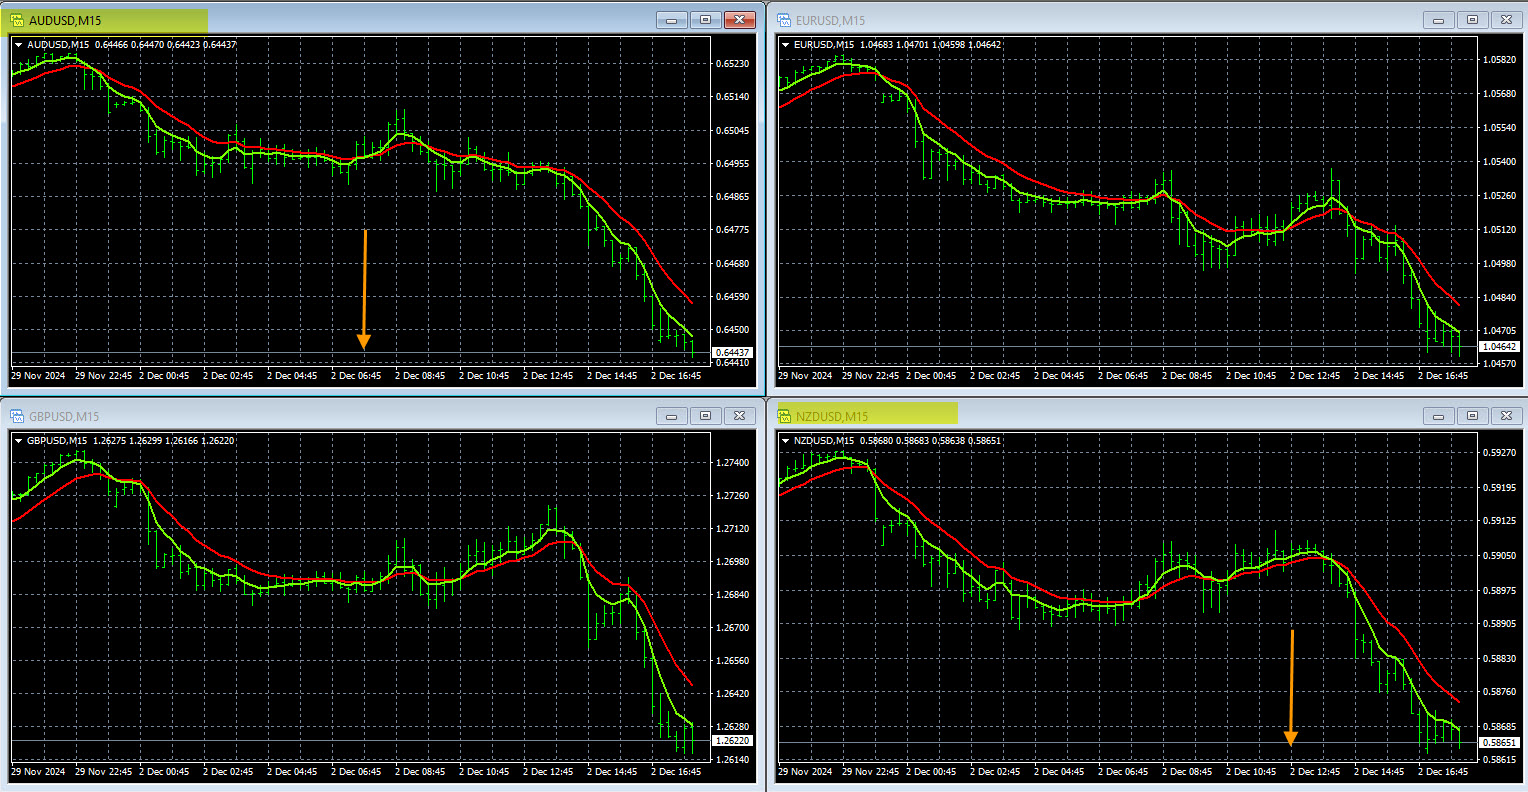1528x792 pixels.
Task: Open the EURUSD,M15 chart dropdown triangle
Action: pyautogui.click(x=786, y=45)
